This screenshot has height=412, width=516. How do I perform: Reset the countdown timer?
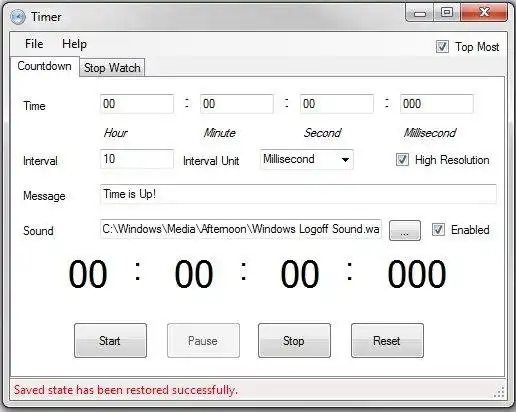coord(387,341)
